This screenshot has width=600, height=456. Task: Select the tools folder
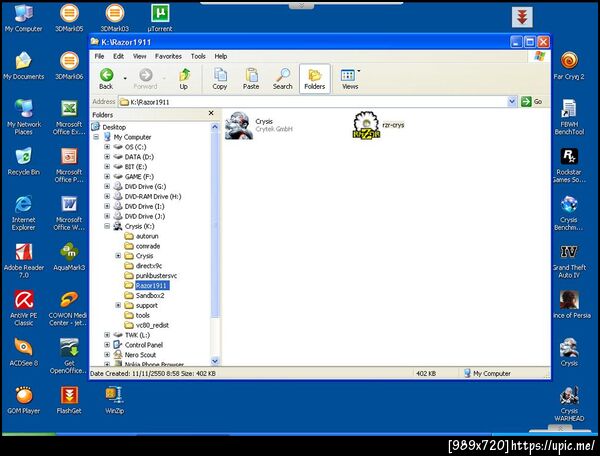pyautogui.click(x=143, y=316)
